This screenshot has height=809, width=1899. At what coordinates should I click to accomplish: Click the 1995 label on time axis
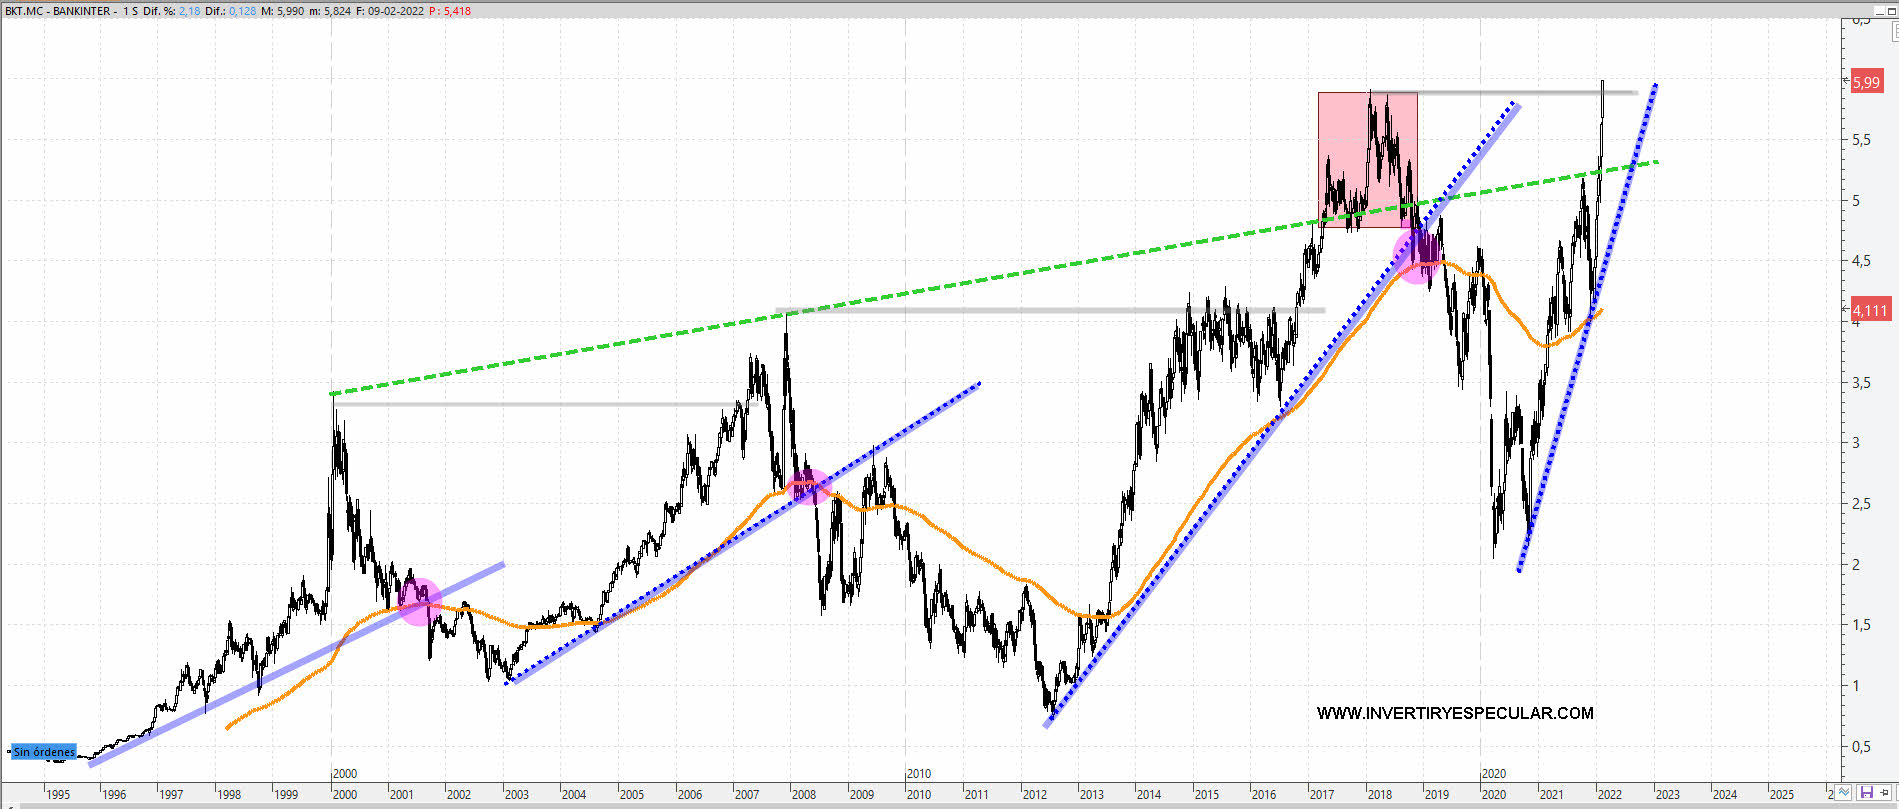click(x=57, y=795)
